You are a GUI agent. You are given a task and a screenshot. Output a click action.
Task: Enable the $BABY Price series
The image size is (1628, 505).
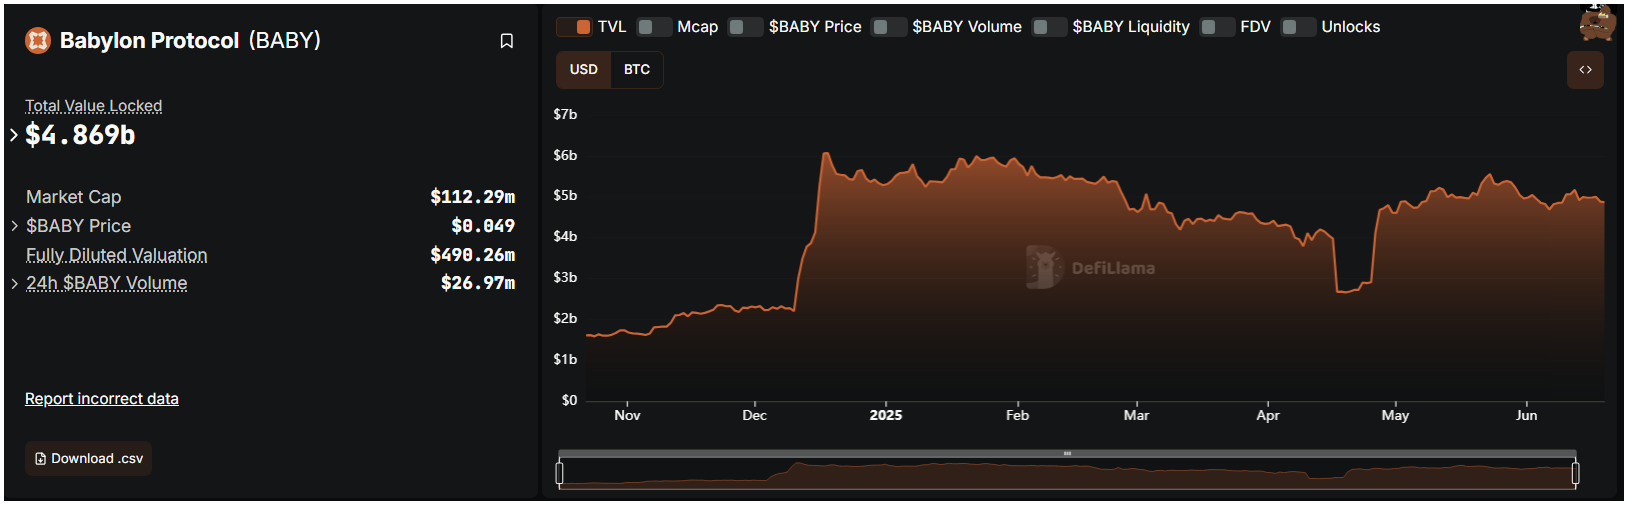(746, 27)
